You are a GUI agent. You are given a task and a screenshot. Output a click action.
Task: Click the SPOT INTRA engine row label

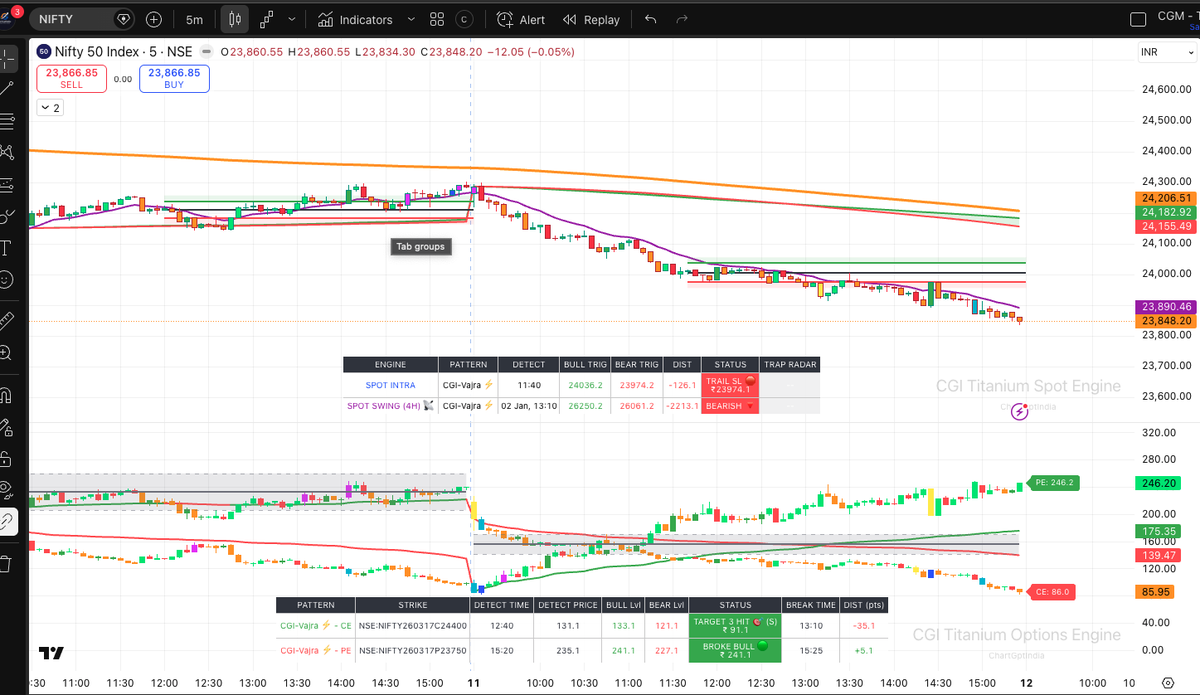tap(390, 384)
